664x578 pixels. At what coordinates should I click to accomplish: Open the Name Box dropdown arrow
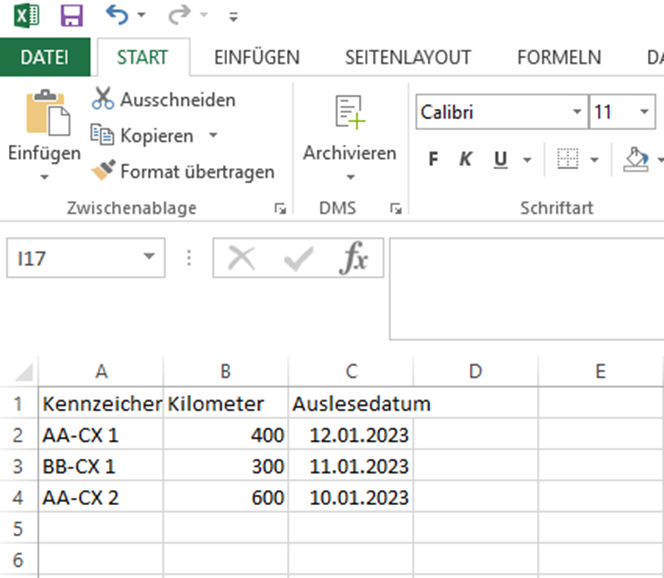point(149,258)
